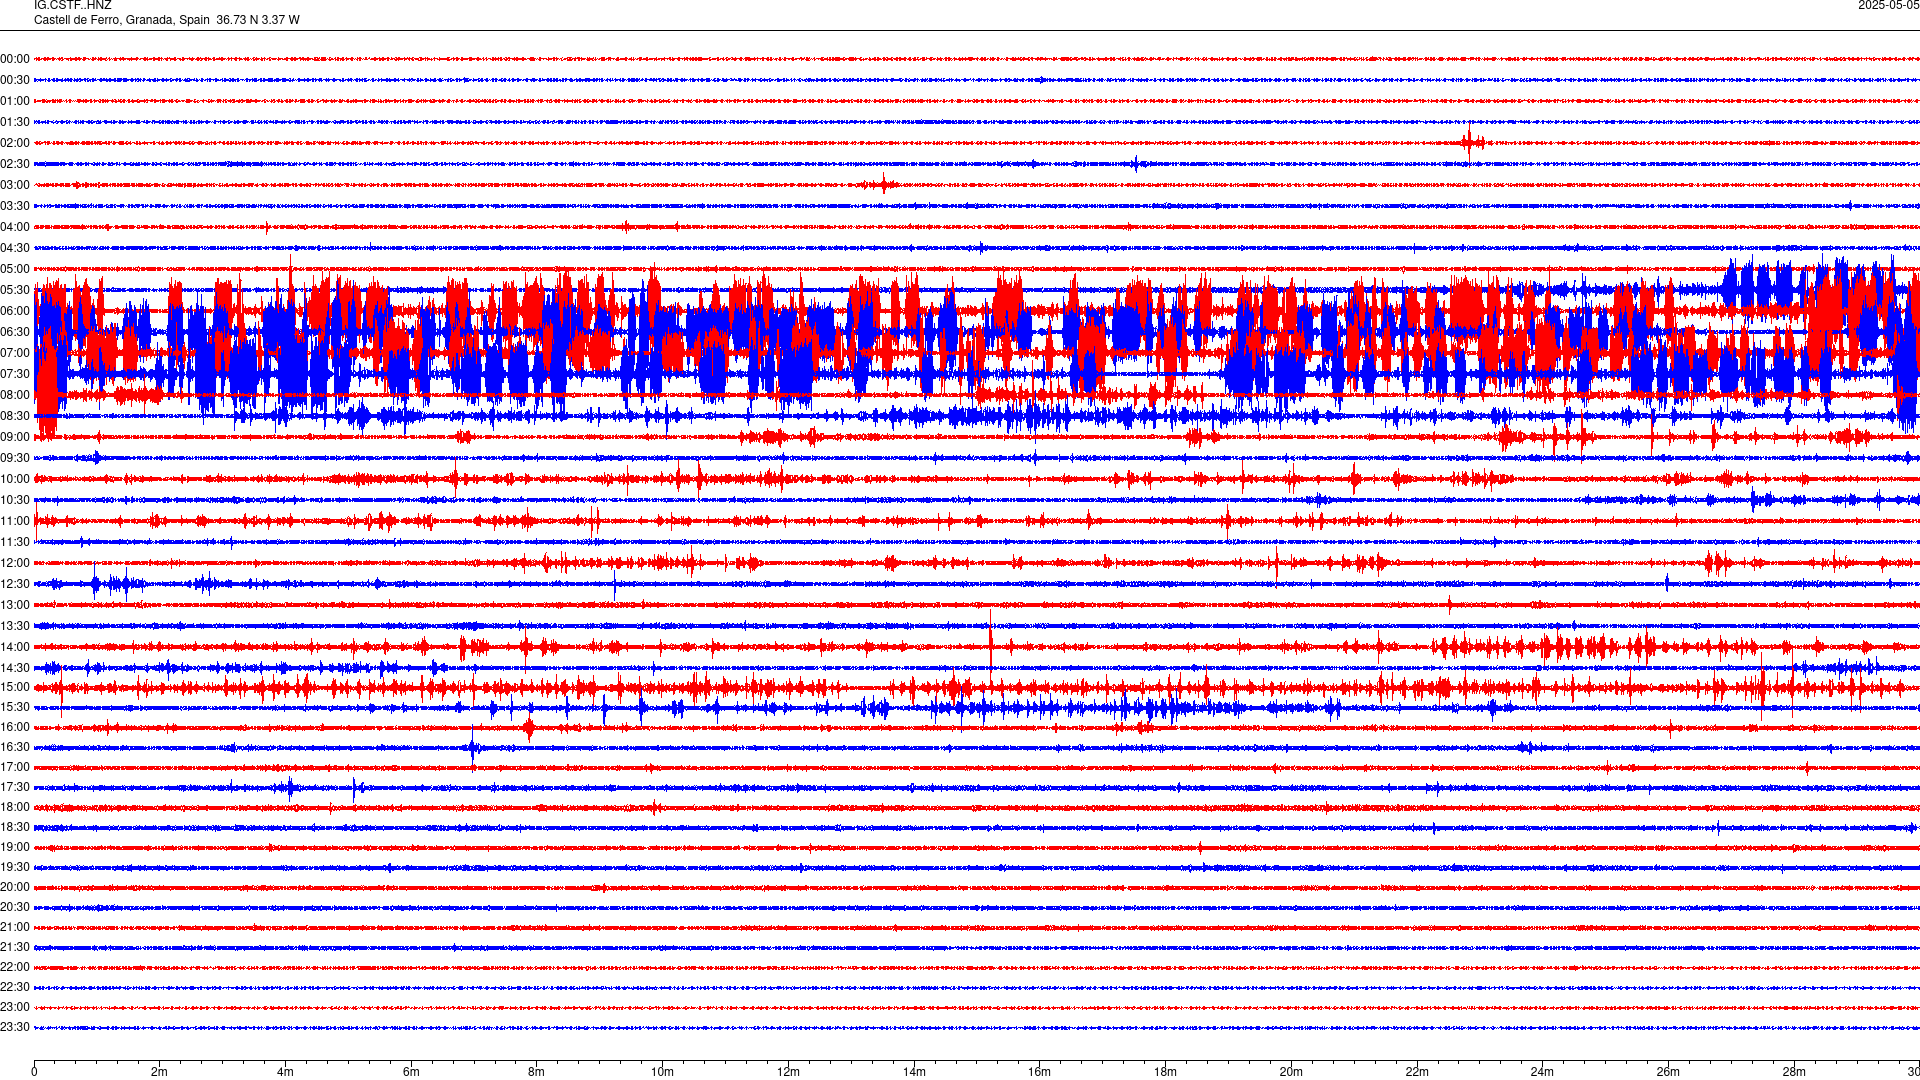Select the 14:30 trace time label
This screenshot has height=1080, width=1920.
[15, 668]
